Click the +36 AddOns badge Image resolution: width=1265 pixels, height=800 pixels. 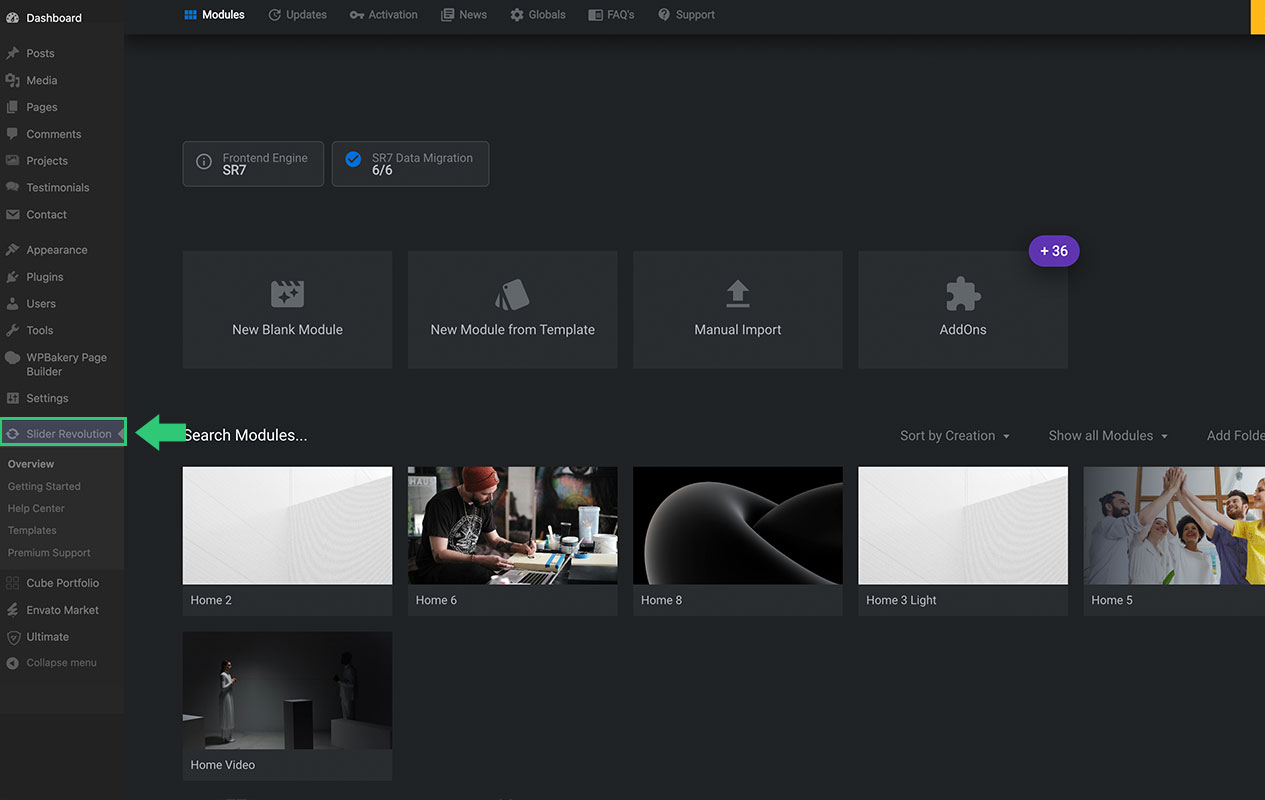point(1054,251)
